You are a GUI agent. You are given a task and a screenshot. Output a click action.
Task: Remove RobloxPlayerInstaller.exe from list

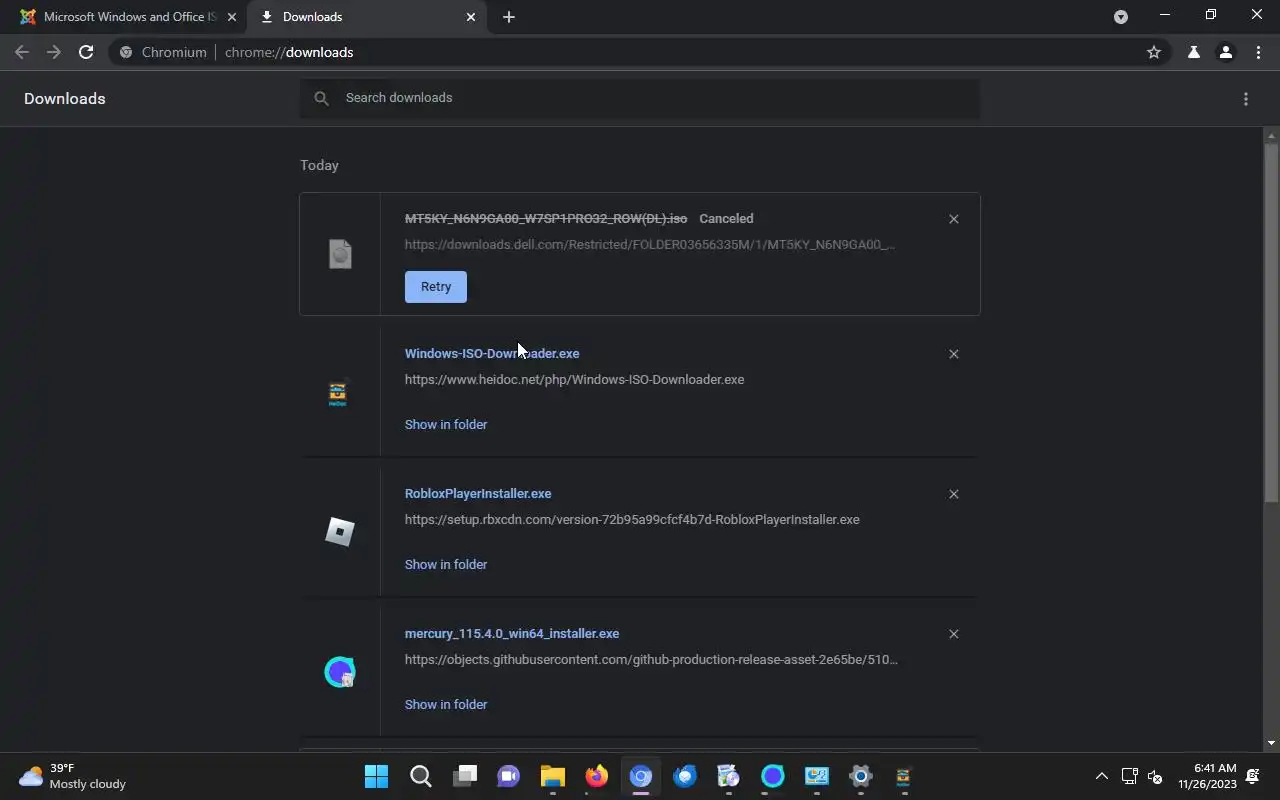point(953,494)
